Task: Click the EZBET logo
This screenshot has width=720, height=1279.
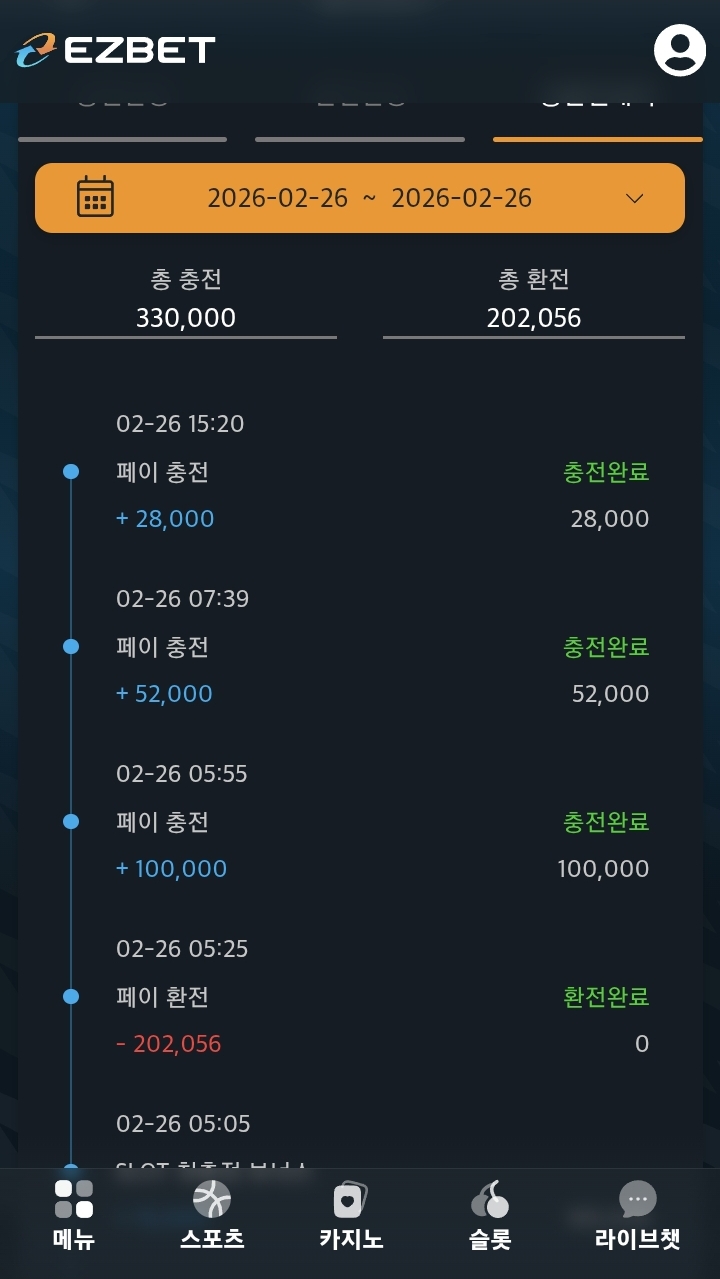Action: coord(116,50)
